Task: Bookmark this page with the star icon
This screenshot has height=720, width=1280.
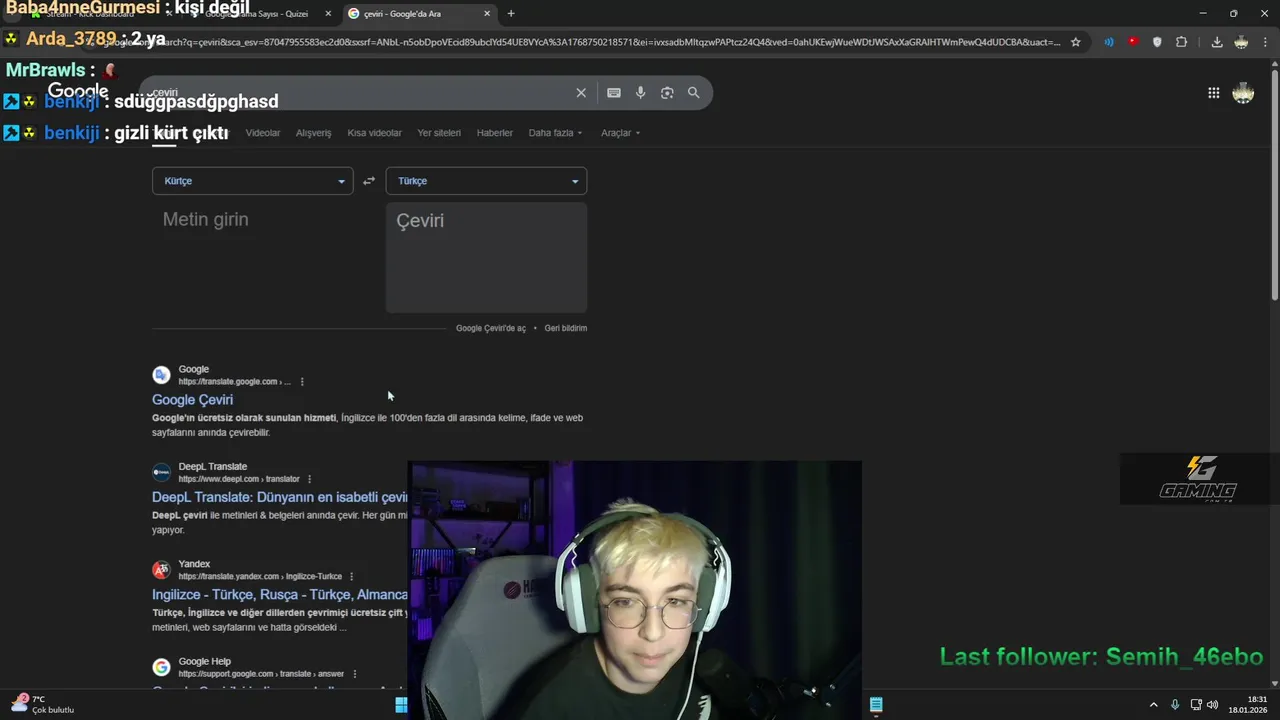Action: pyautogui.click(x=1076, y=42)
